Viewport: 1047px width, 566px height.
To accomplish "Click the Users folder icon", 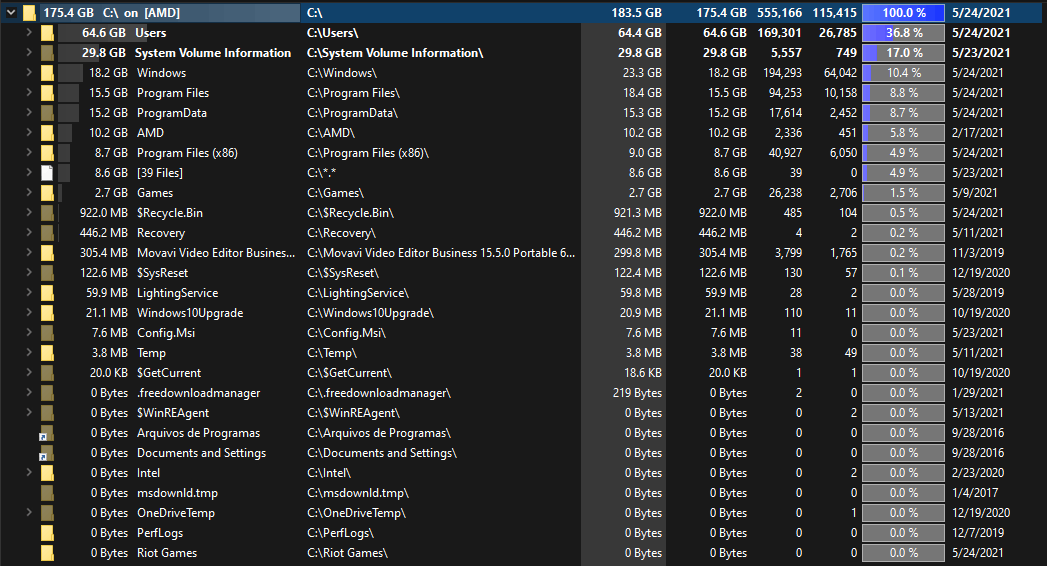I will click(47, 33).
